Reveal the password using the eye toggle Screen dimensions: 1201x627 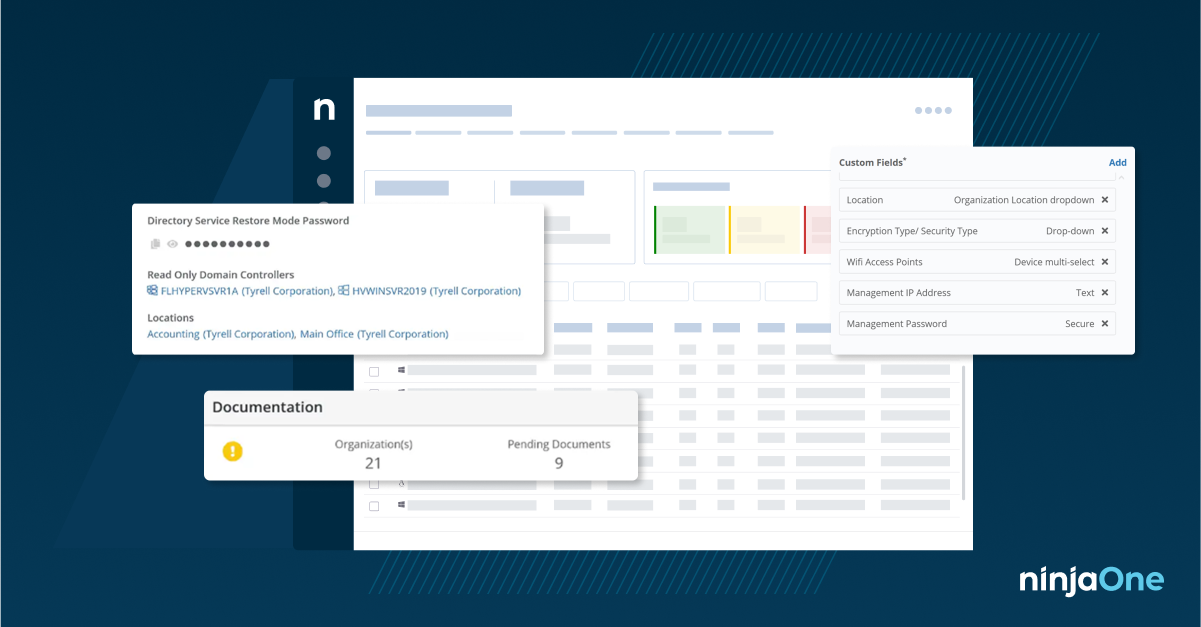pos(171,243)
